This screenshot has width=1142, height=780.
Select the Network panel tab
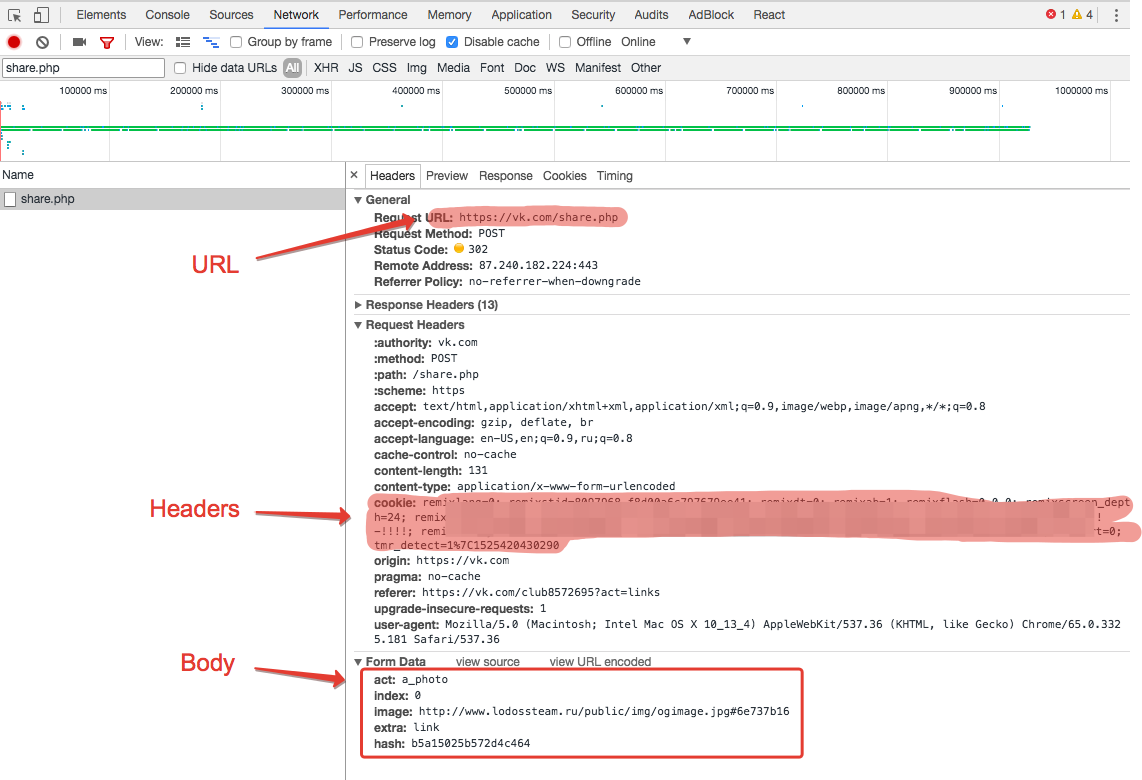coord(296,15)
